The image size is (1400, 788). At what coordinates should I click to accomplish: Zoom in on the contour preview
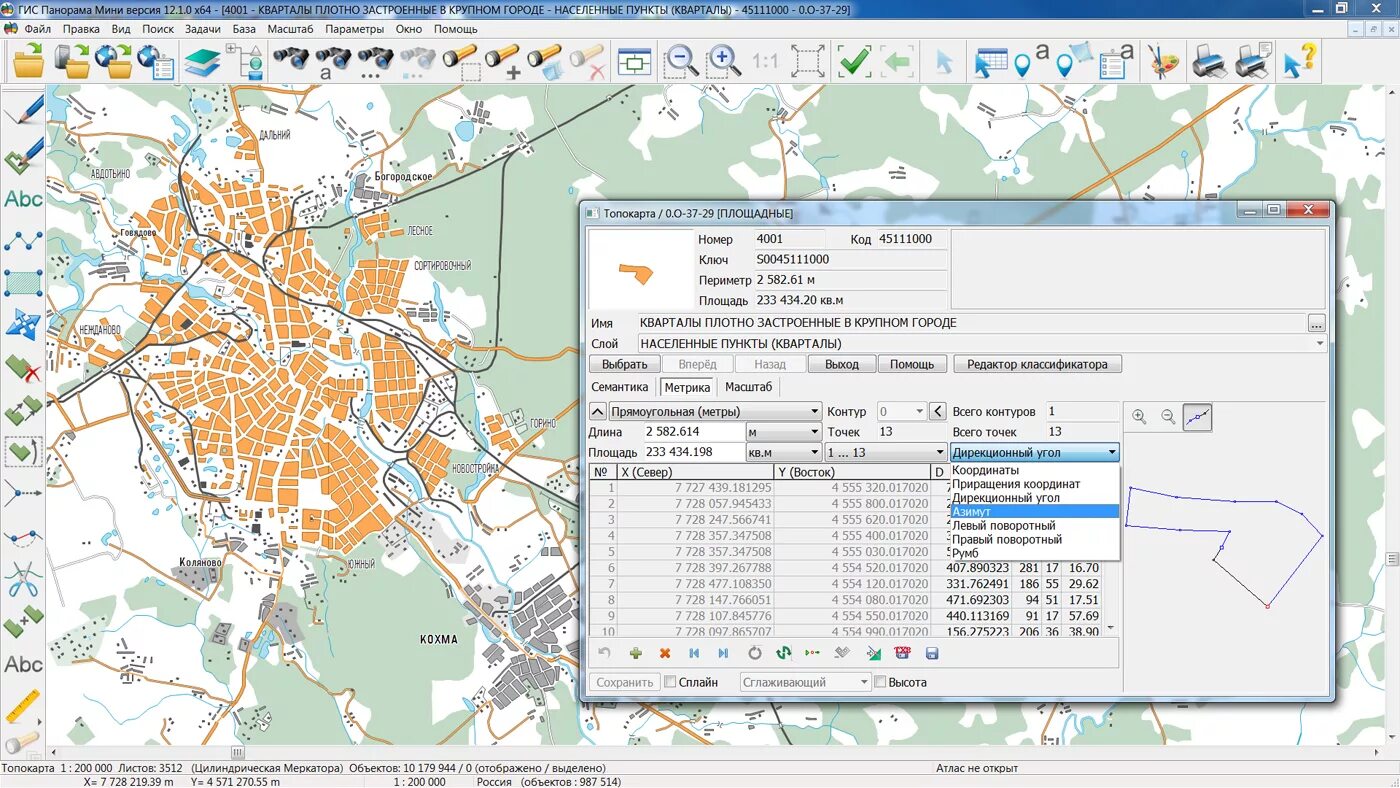1139,417
